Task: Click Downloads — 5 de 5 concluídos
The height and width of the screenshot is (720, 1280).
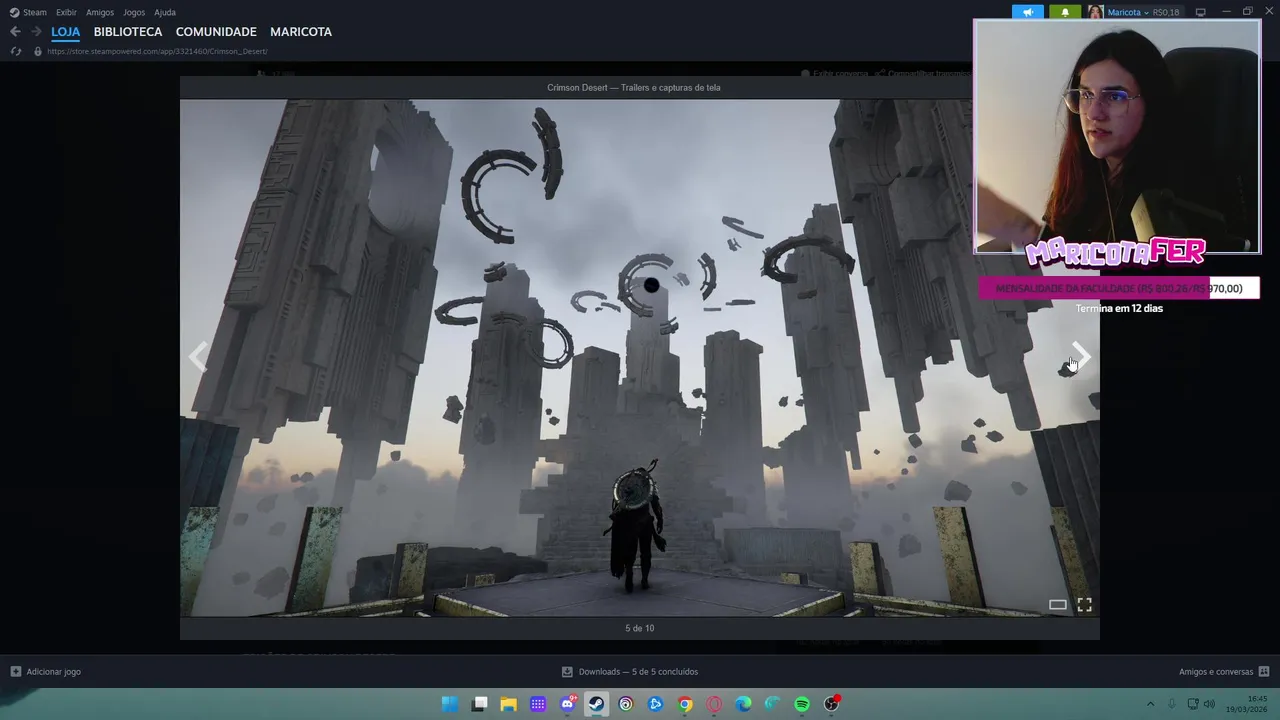Action: (638, 672)
